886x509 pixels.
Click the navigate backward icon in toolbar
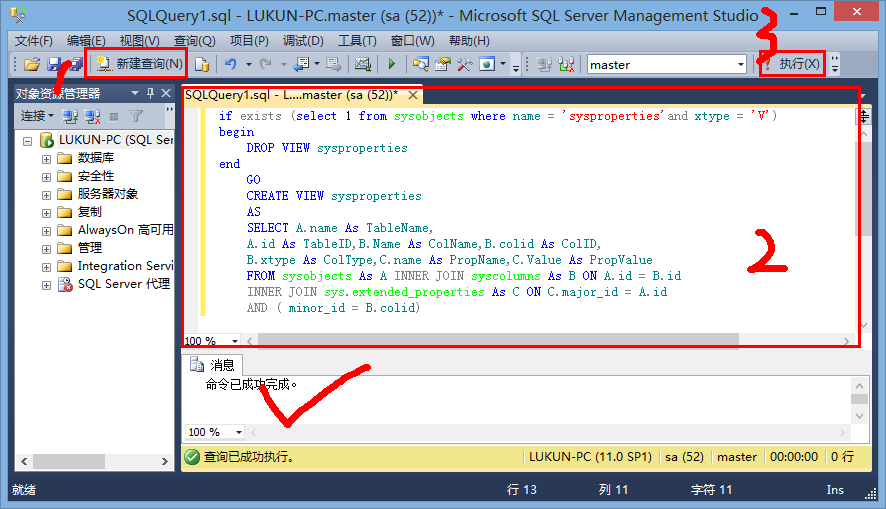[x=301, y=64]
